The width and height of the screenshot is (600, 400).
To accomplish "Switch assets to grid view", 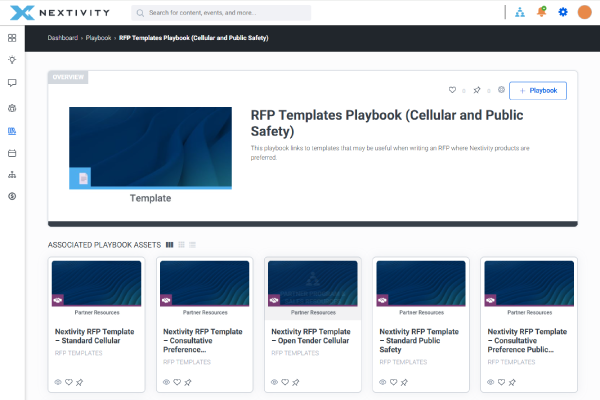I will pos(181,244).
